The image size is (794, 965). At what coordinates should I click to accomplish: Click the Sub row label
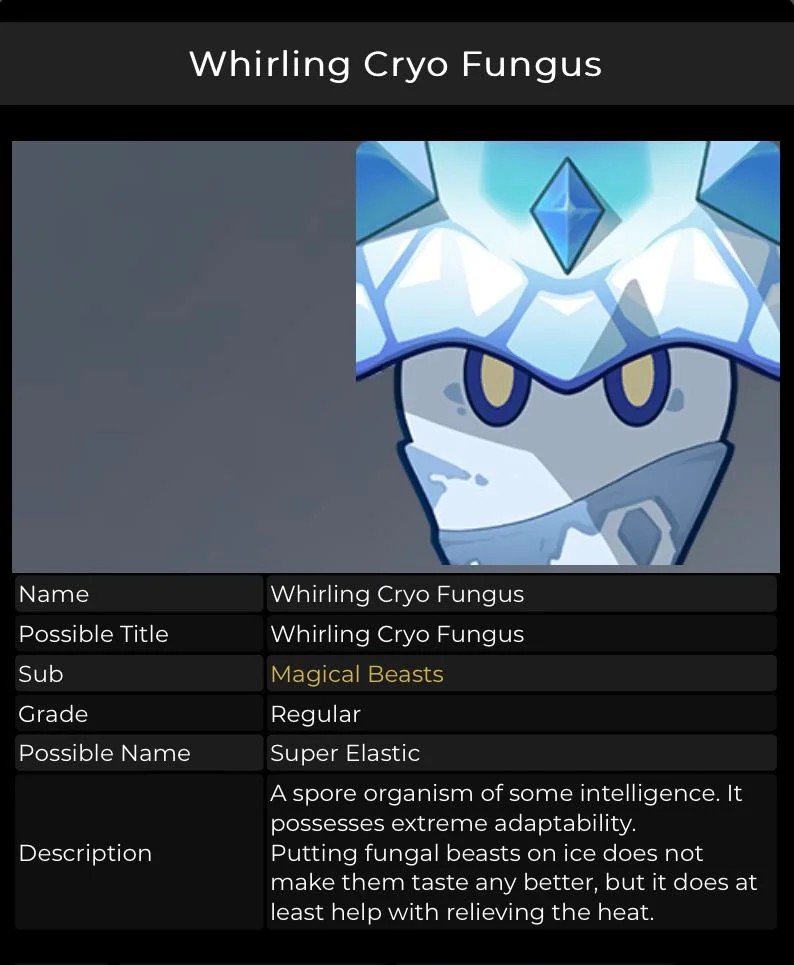point(41,674)
